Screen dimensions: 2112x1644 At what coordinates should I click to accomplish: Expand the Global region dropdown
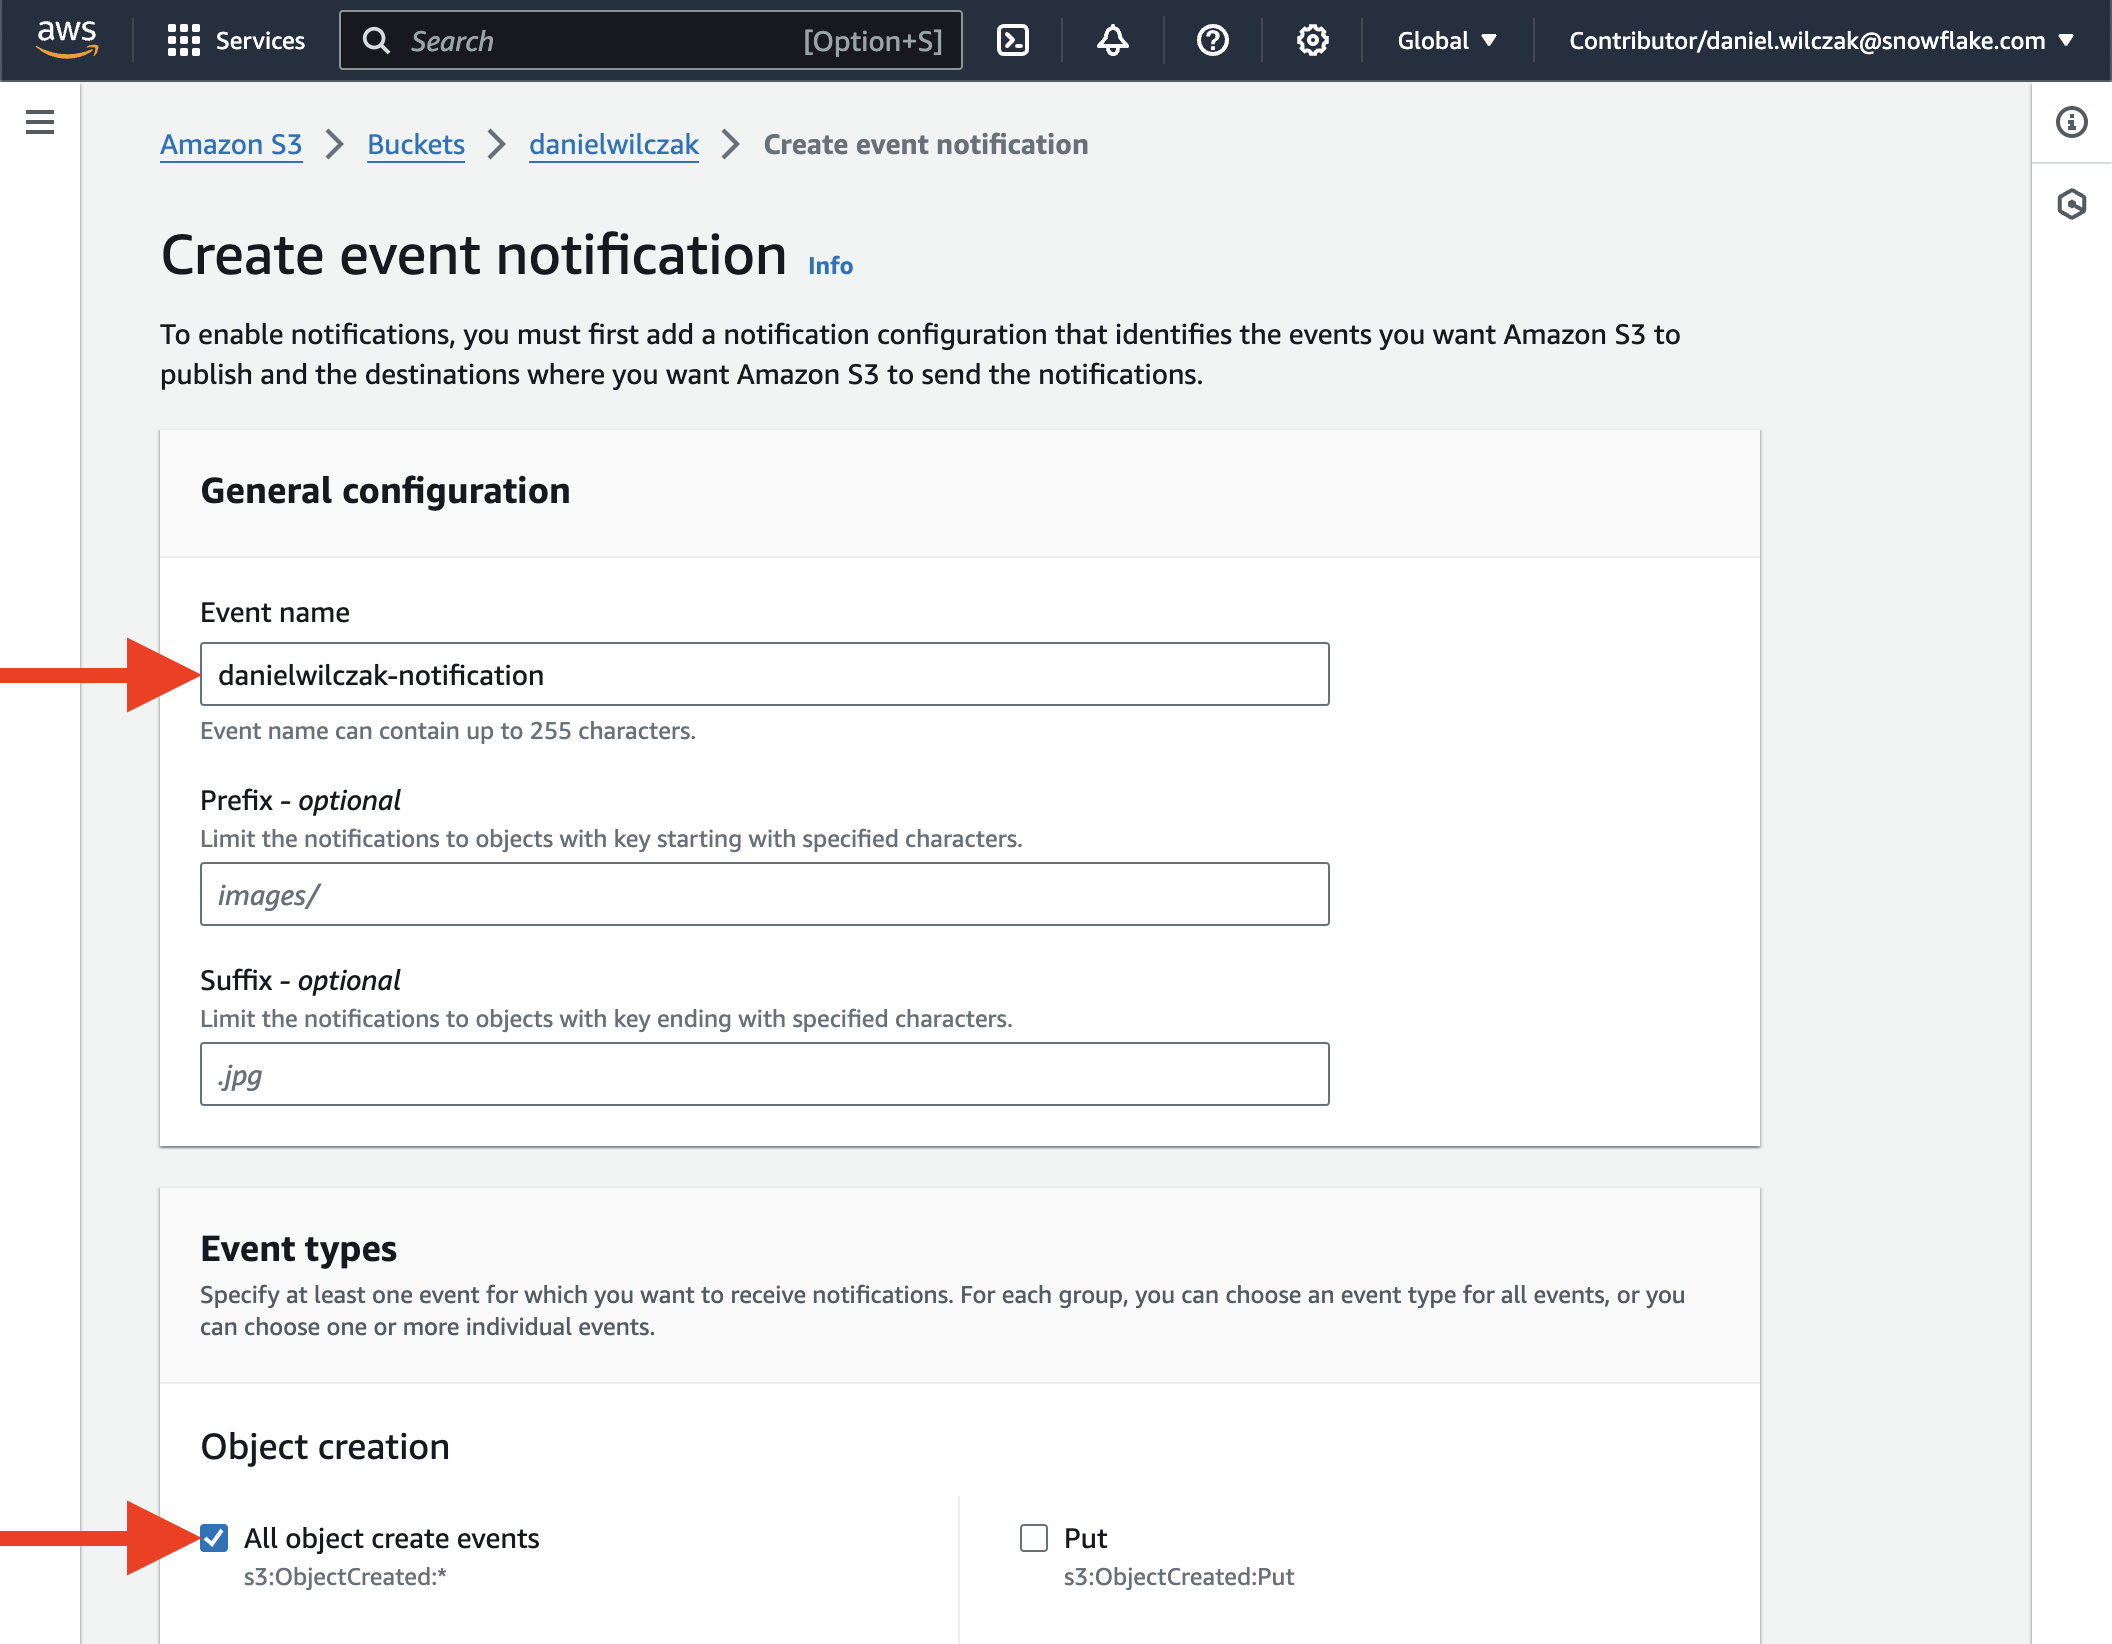pos(1446,40)
